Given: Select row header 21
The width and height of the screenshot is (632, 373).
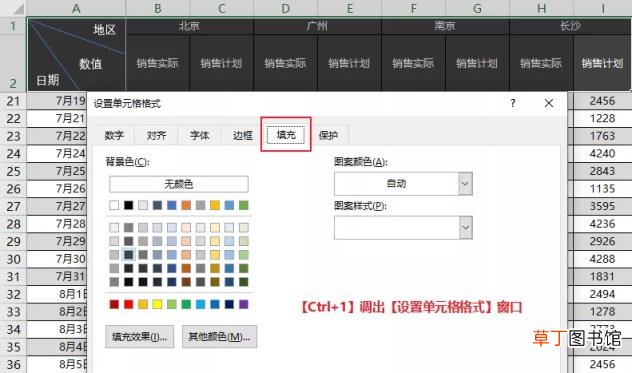Looking at the screenshot, I should click(x=13, y=101).
